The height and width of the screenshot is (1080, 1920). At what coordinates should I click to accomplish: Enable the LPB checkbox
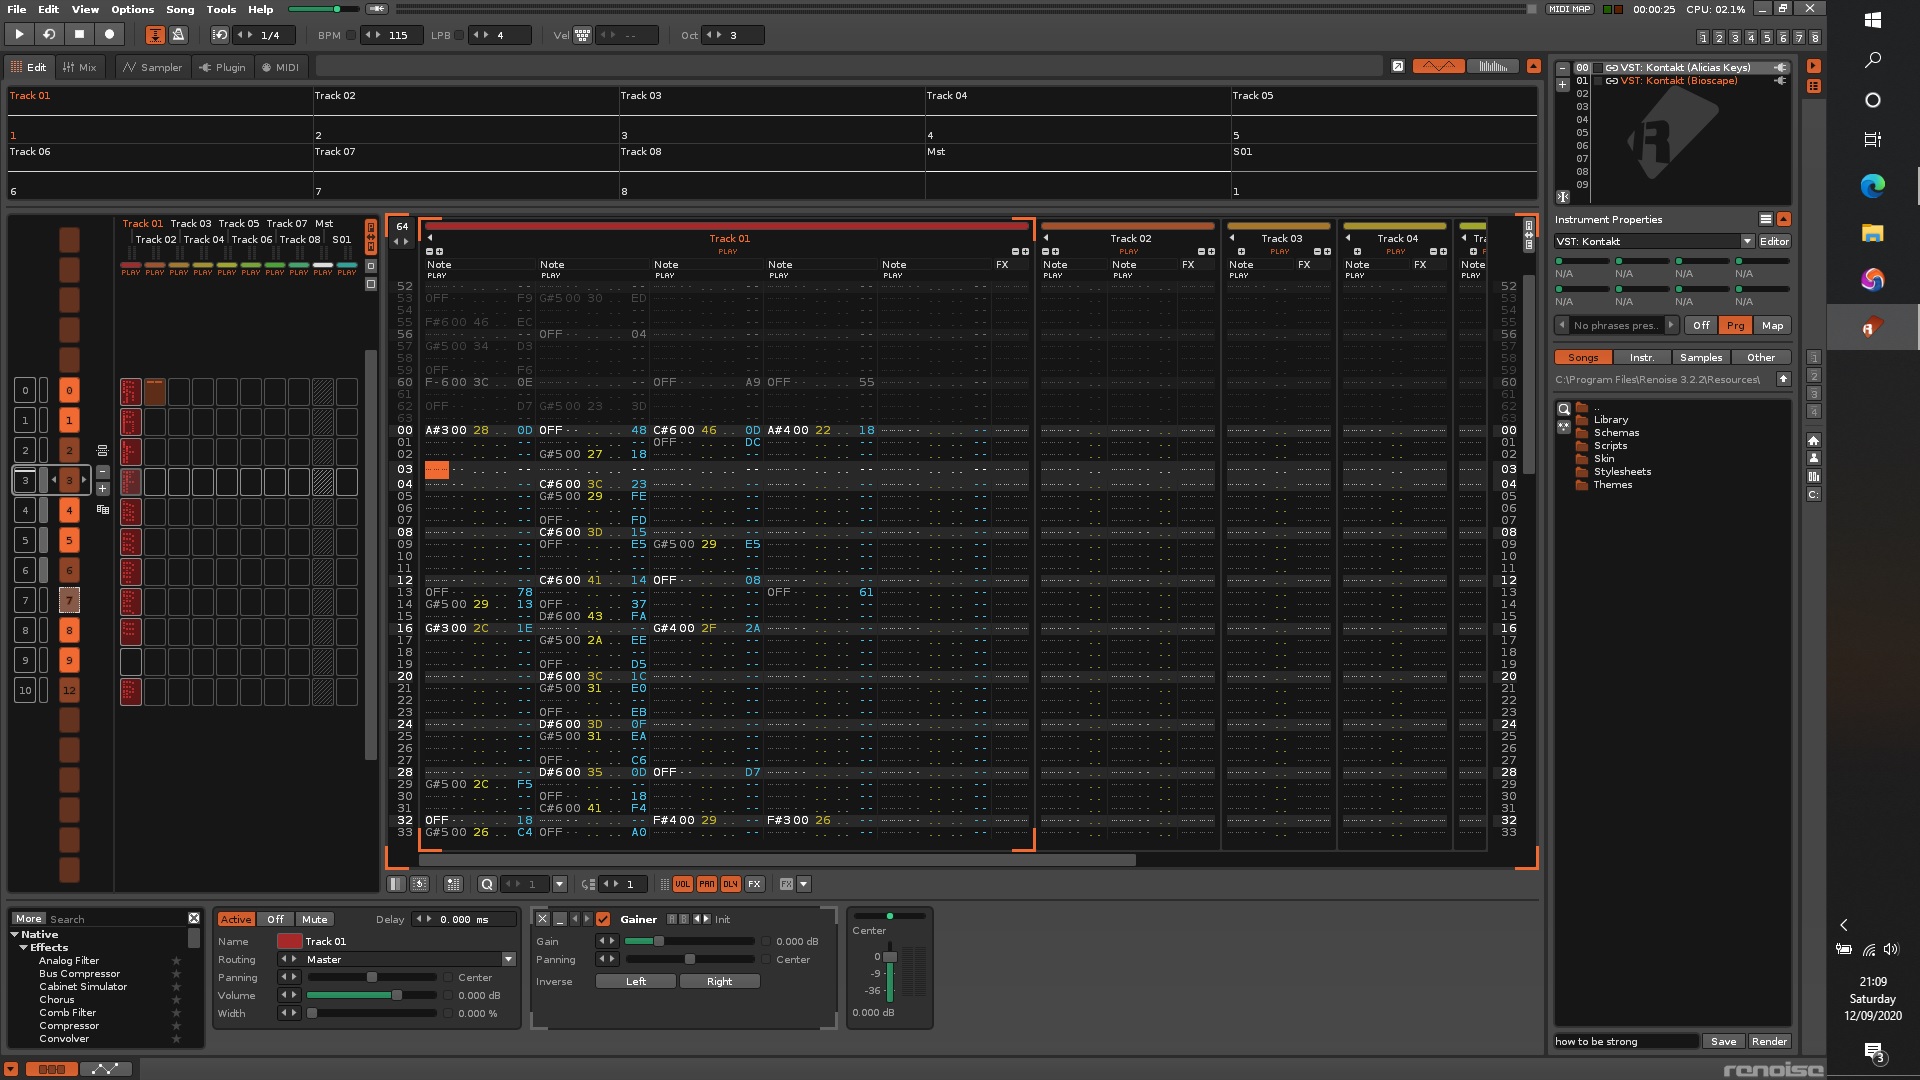tap(459, 35)
